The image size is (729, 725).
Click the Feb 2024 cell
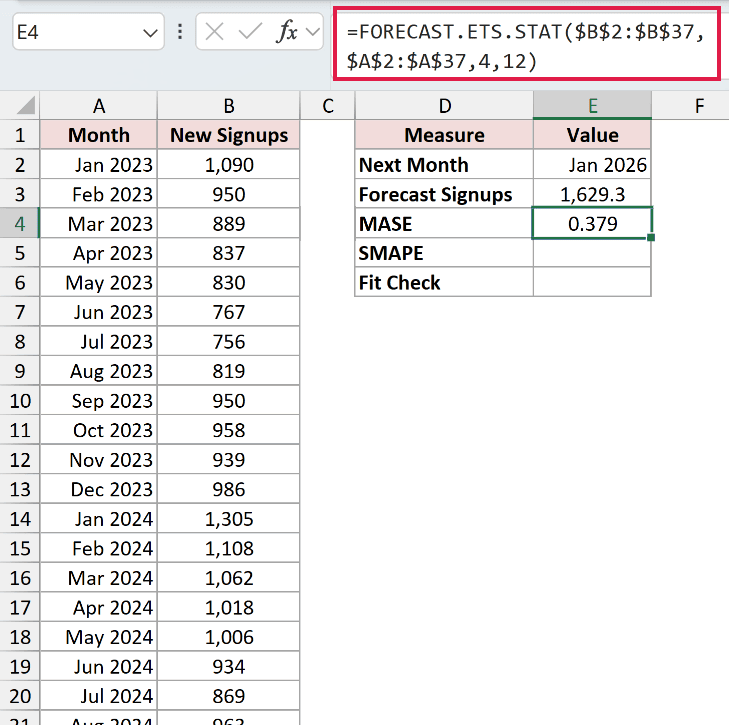pos(99,548)
